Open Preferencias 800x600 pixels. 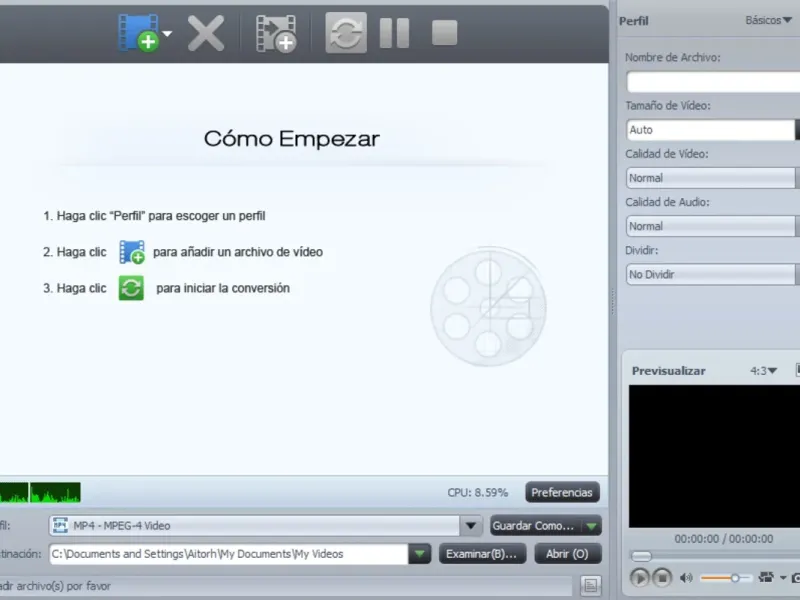[x=562, y=492]
